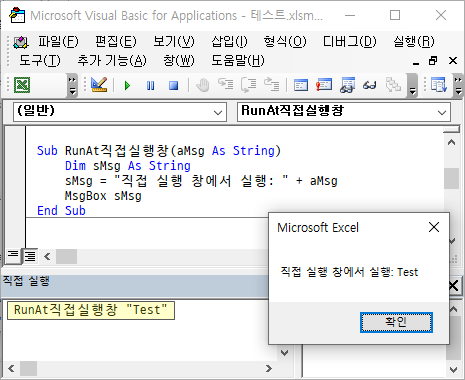
Task: Click the 직접 실행 pane title bar
Action: (135, 286)
